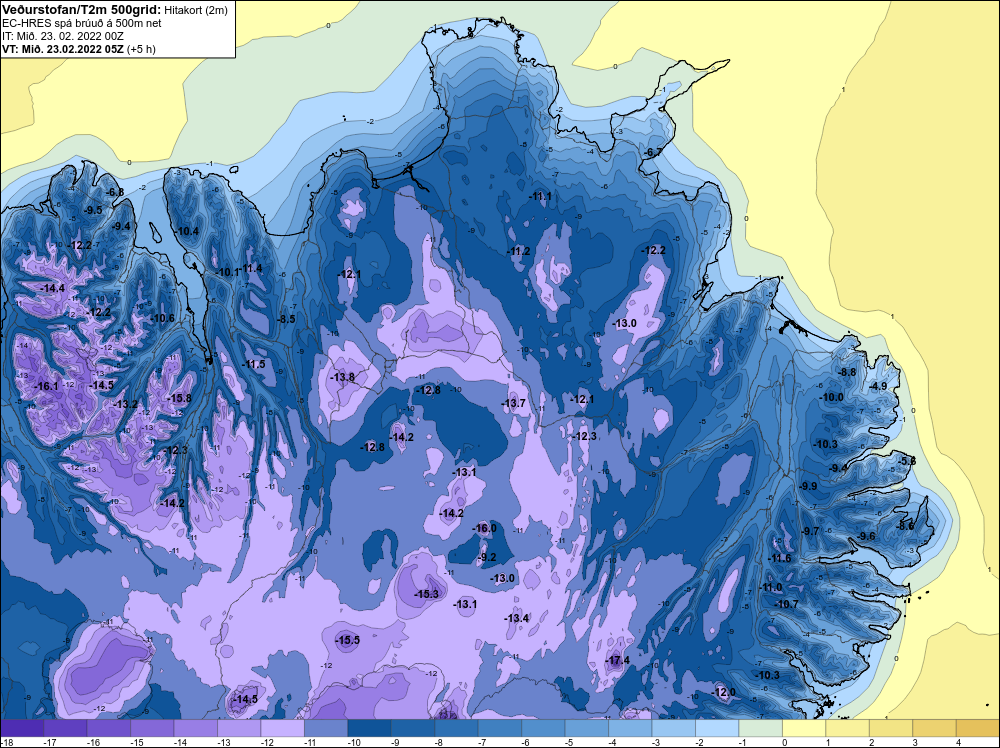Click the -9.9 temperature label
Image resolution: width=1000 pixels, height=748 pixels.
tap(808, 486)
